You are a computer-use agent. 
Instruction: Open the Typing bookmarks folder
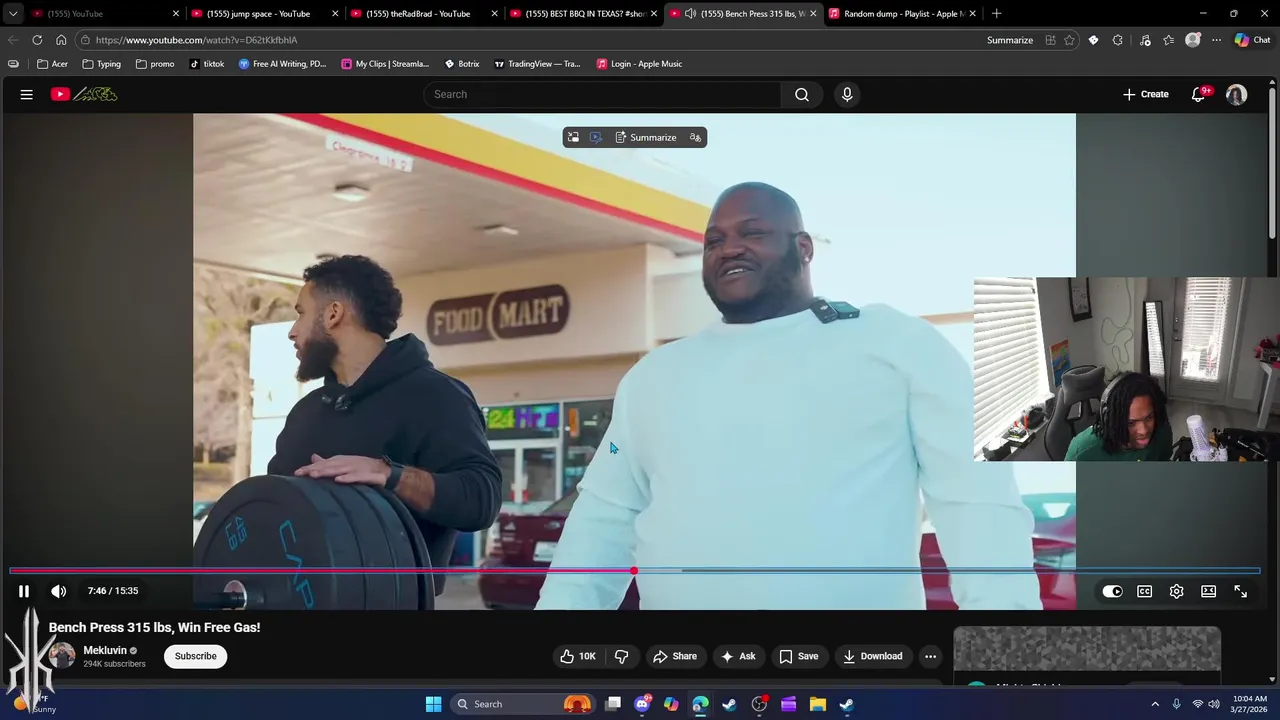[x=102, y=64]
